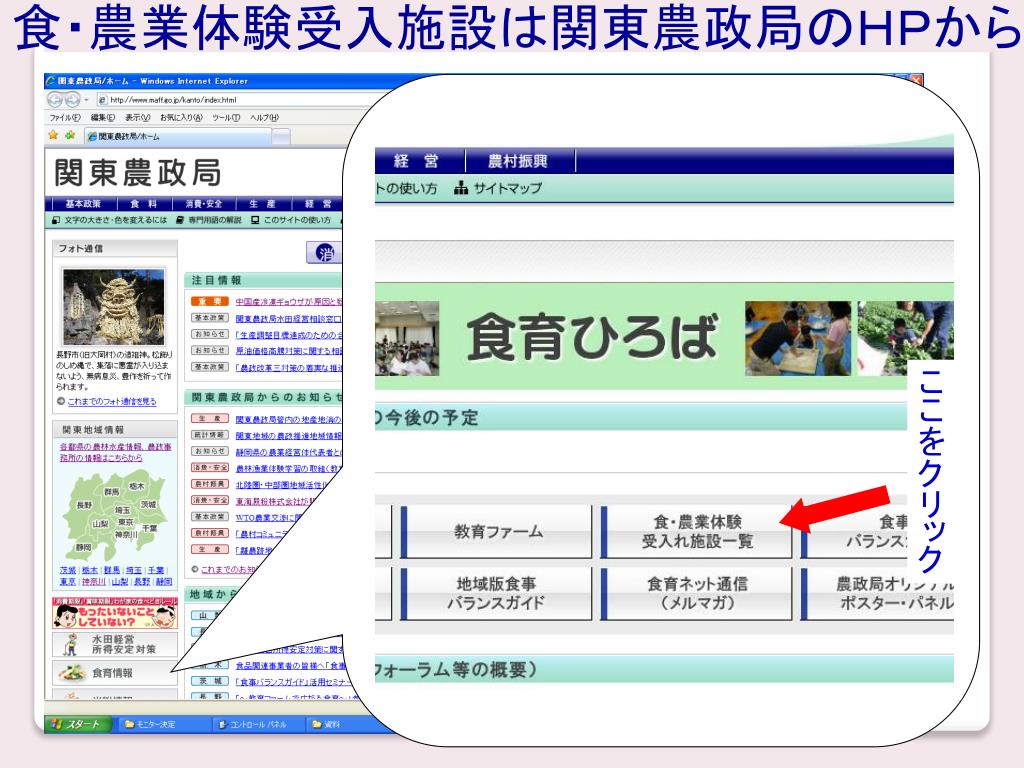
Task: Click 地域版食事 バランスガイド button
Action: (x=498, y=593)
